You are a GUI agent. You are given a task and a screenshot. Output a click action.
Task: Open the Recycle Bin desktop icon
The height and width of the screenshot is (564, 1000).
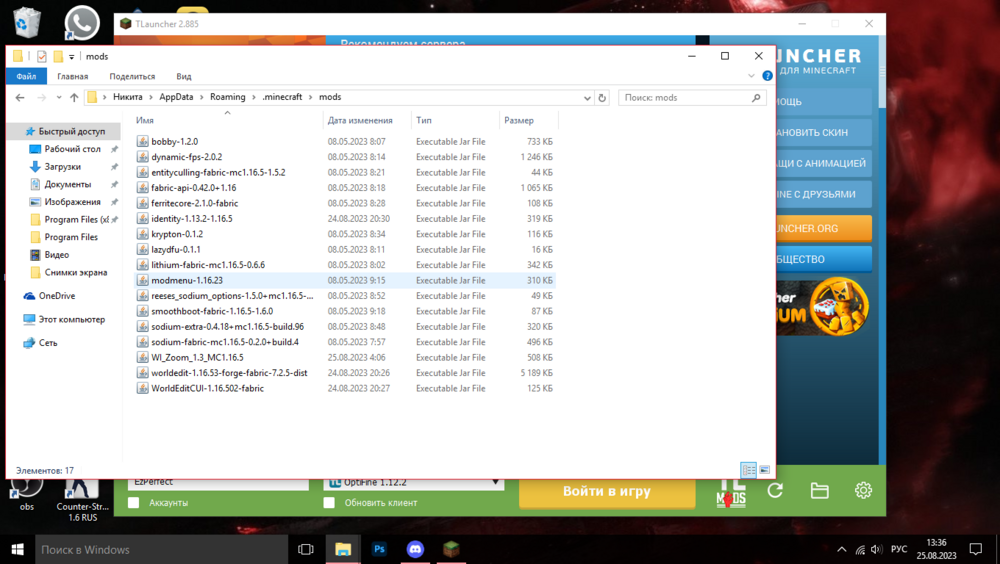pyautogui.click(x=27, y=22)
